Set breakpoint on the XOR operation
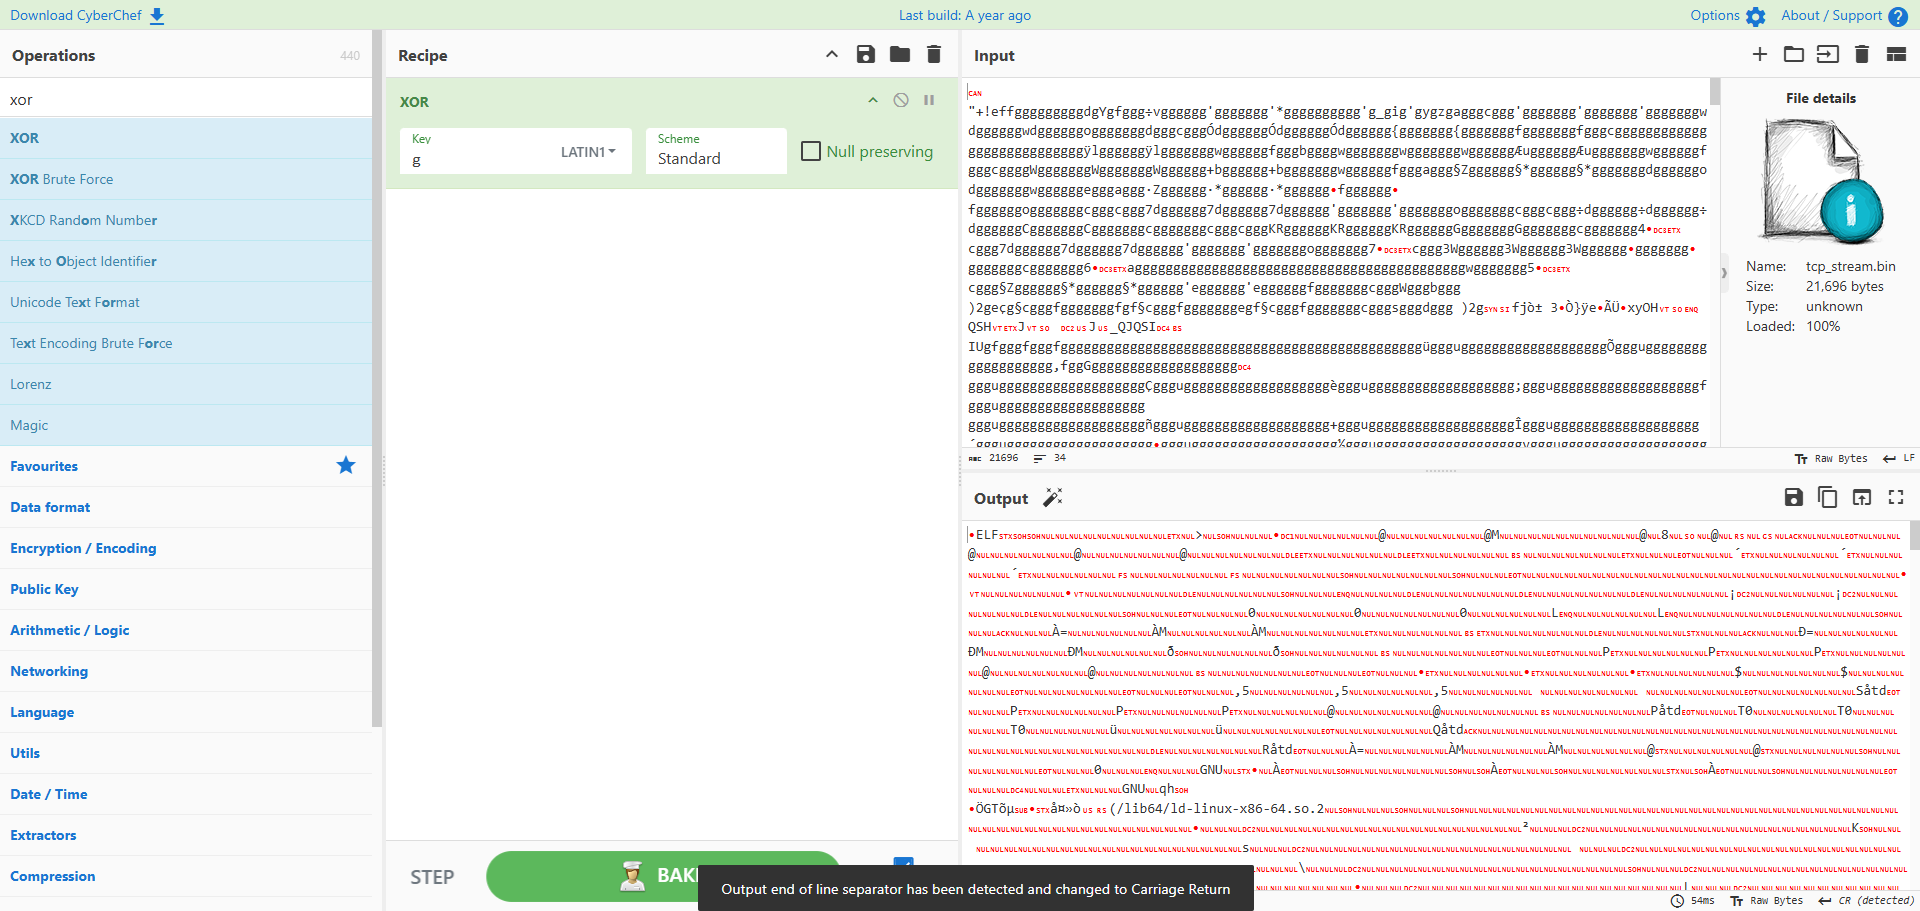Viewport: 1920px width, 911px height. tap(929, 100)
